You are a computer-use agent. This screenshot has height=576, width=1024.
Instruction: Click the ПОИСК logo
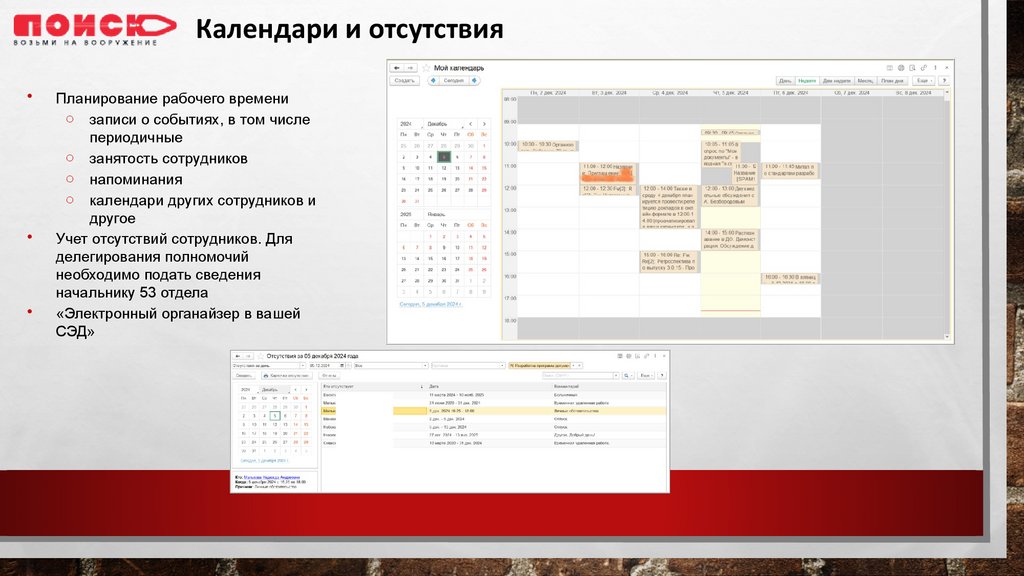95,30
